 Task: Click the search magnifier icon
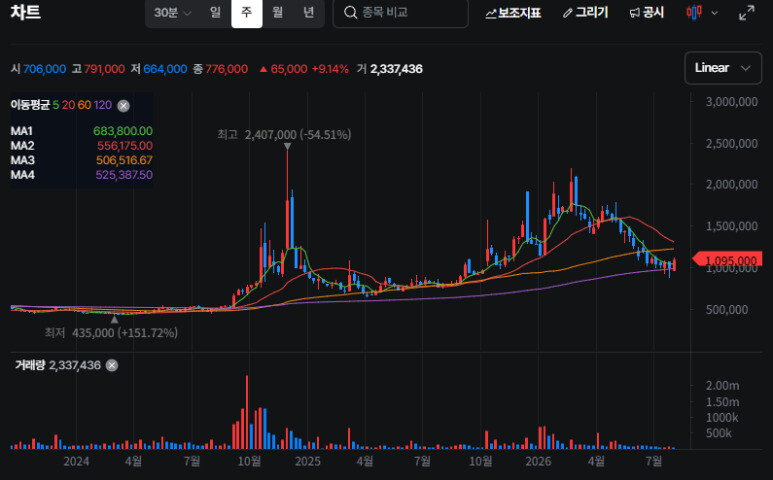tap(350, 12)
